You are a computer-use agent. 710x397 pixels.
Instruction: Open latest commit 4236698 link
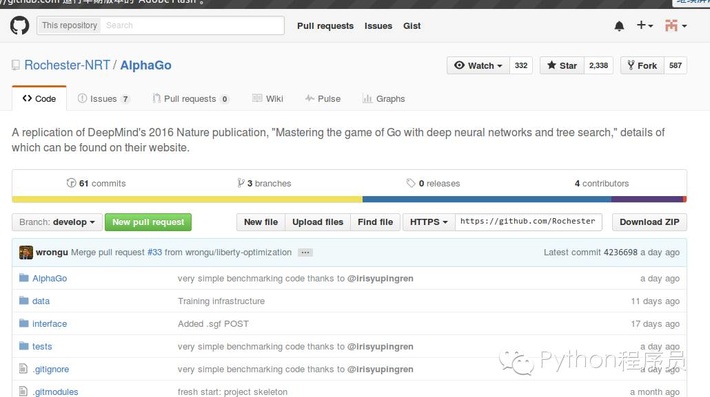pos(621,252)
